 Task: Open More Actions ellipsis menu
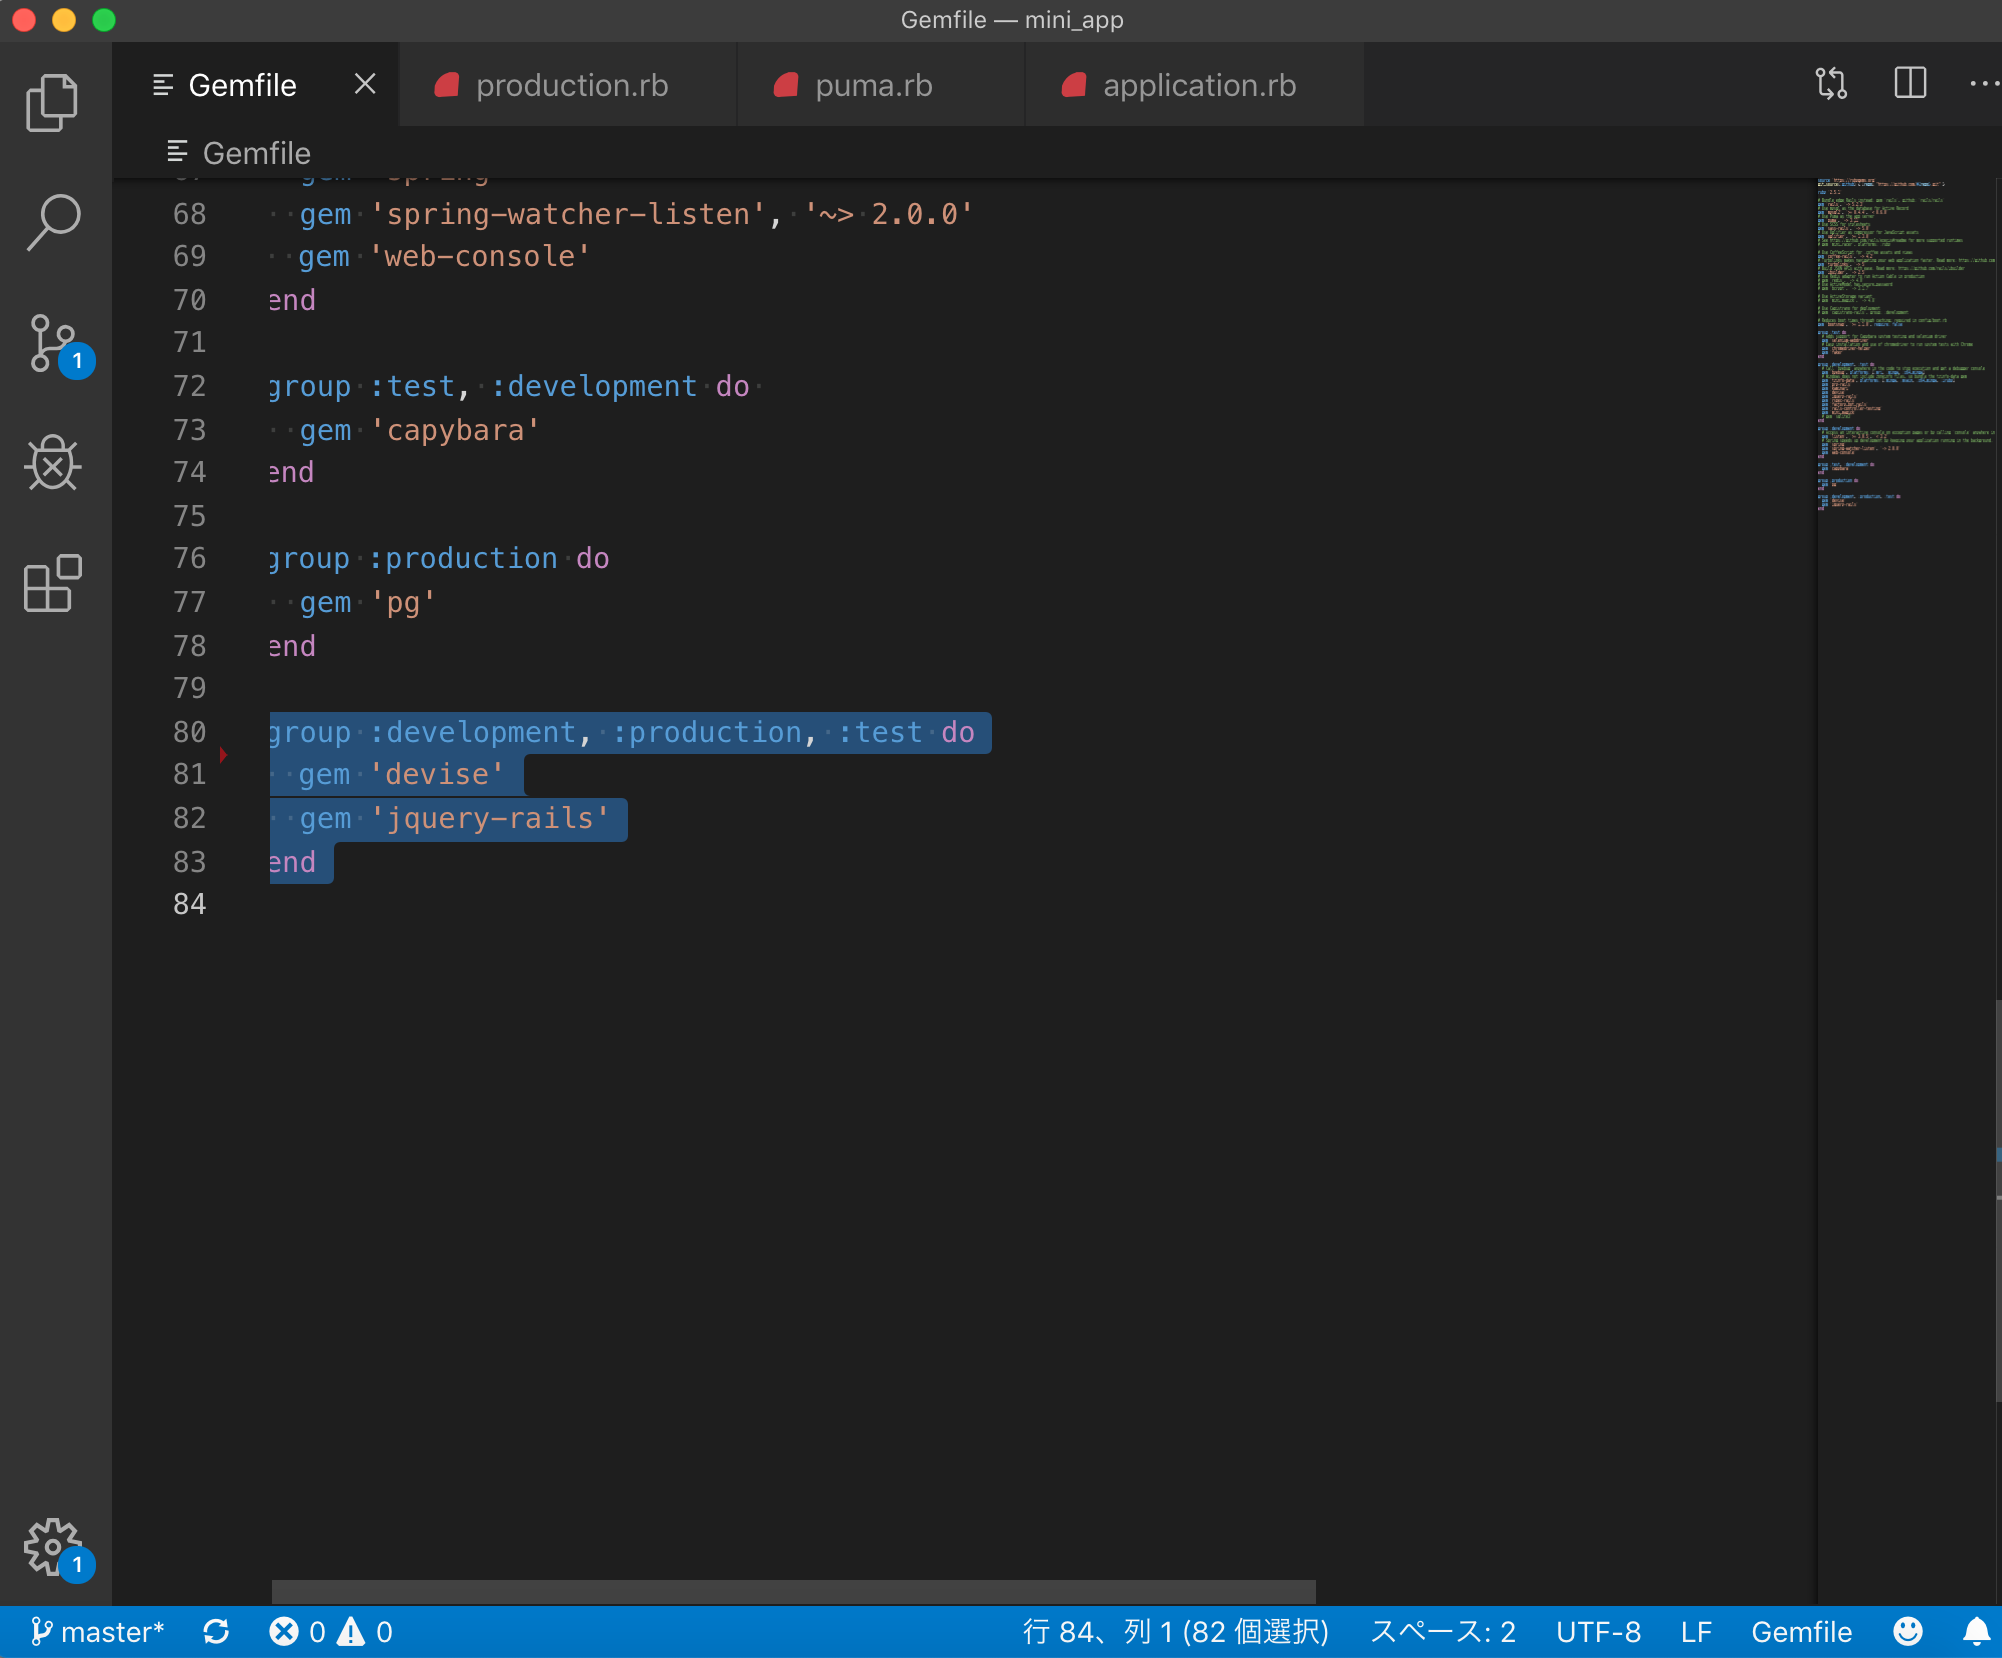point(1984,84)
